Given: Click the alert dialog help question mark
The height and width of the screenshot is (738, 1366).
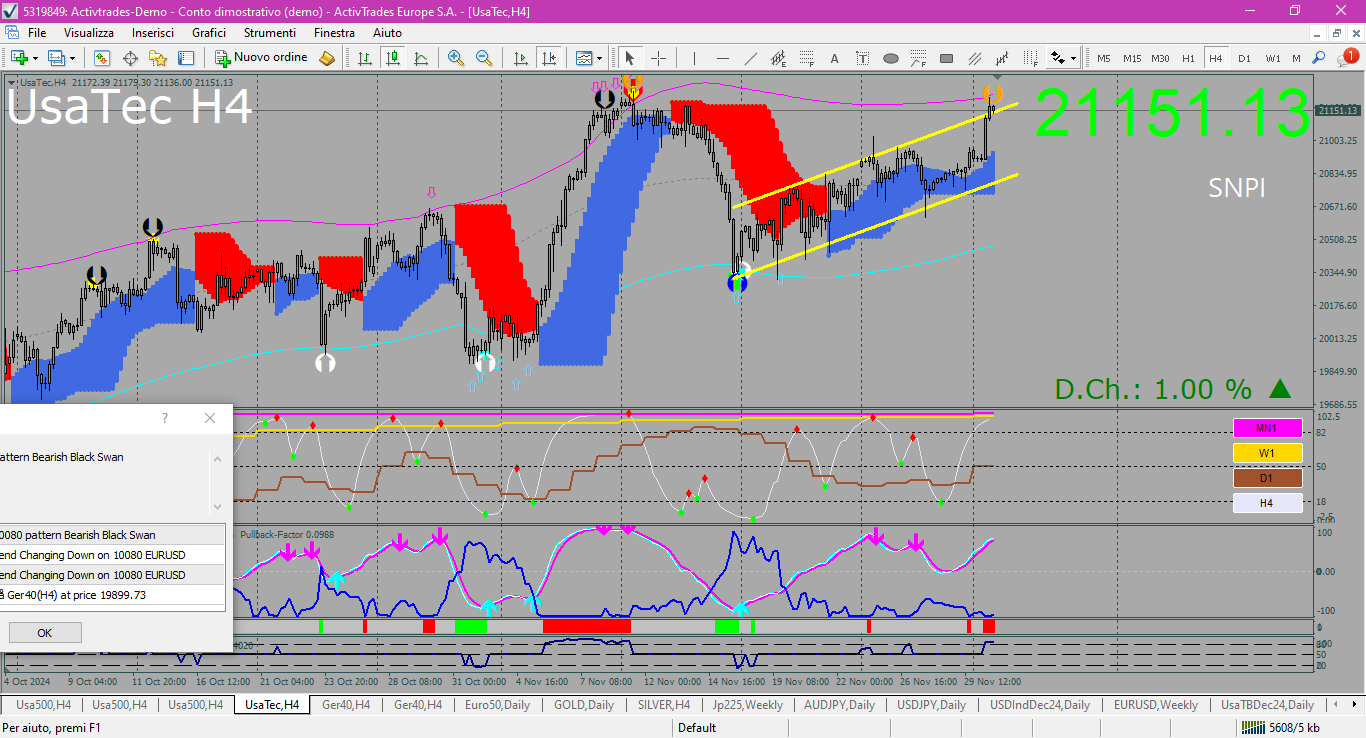Looking at the screenshot, I should [x=165, y=418].
